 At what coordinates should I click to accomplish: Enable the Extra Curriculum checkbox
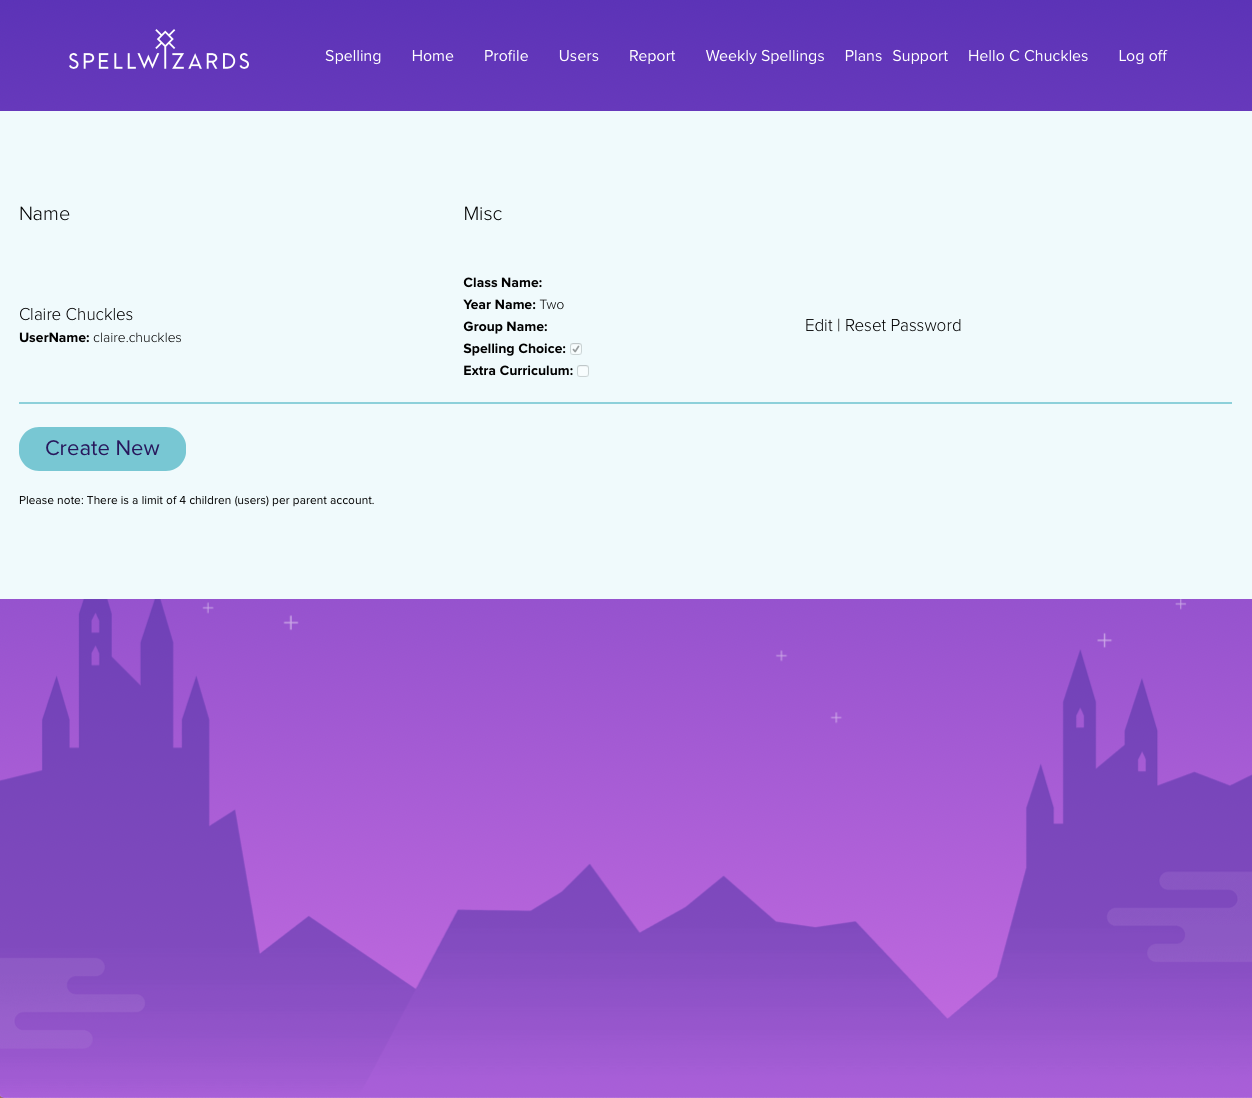[583, 371]
